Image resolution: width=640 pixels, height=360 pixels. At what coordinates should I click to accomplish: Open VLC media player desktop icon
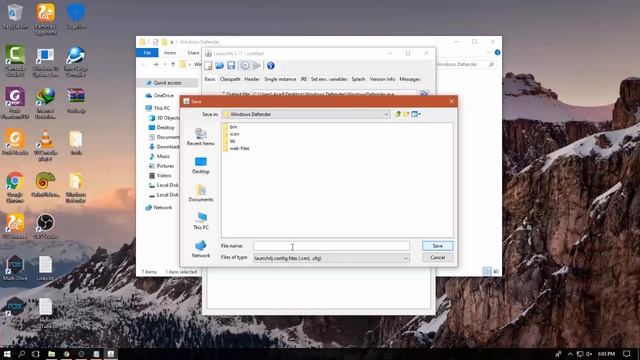[45, 145]
